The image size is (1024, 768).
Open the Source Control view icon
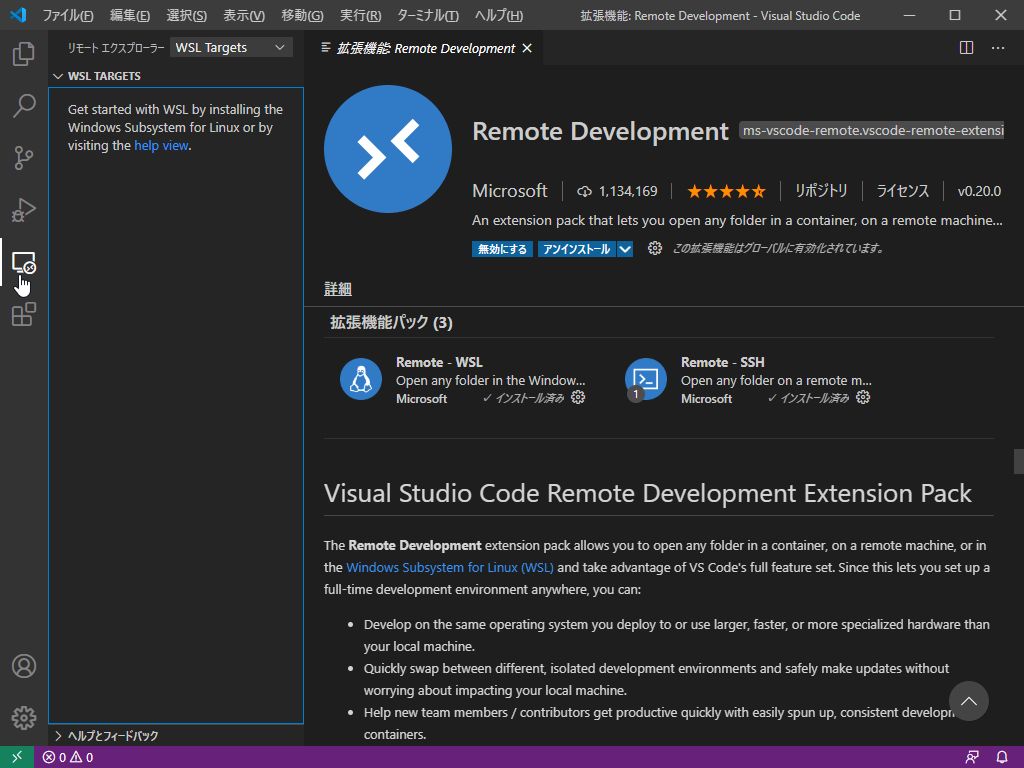24,157
